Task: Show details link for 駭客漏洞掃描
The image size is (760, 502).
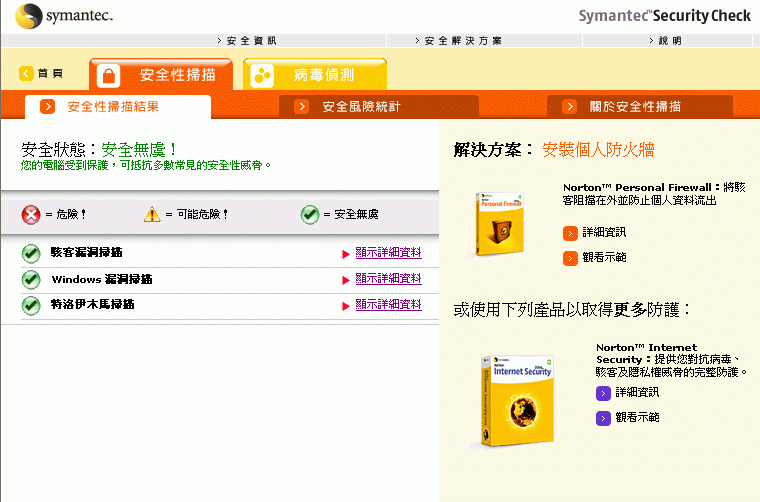Action: [x=388, y=252]
